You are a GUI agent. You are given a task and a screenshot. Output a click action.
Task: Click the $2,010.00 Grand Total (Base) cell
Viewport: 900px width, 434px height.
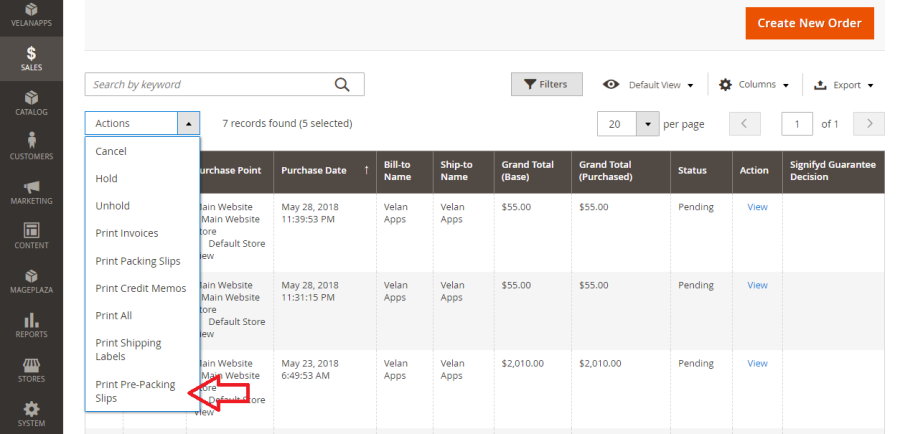522,363
